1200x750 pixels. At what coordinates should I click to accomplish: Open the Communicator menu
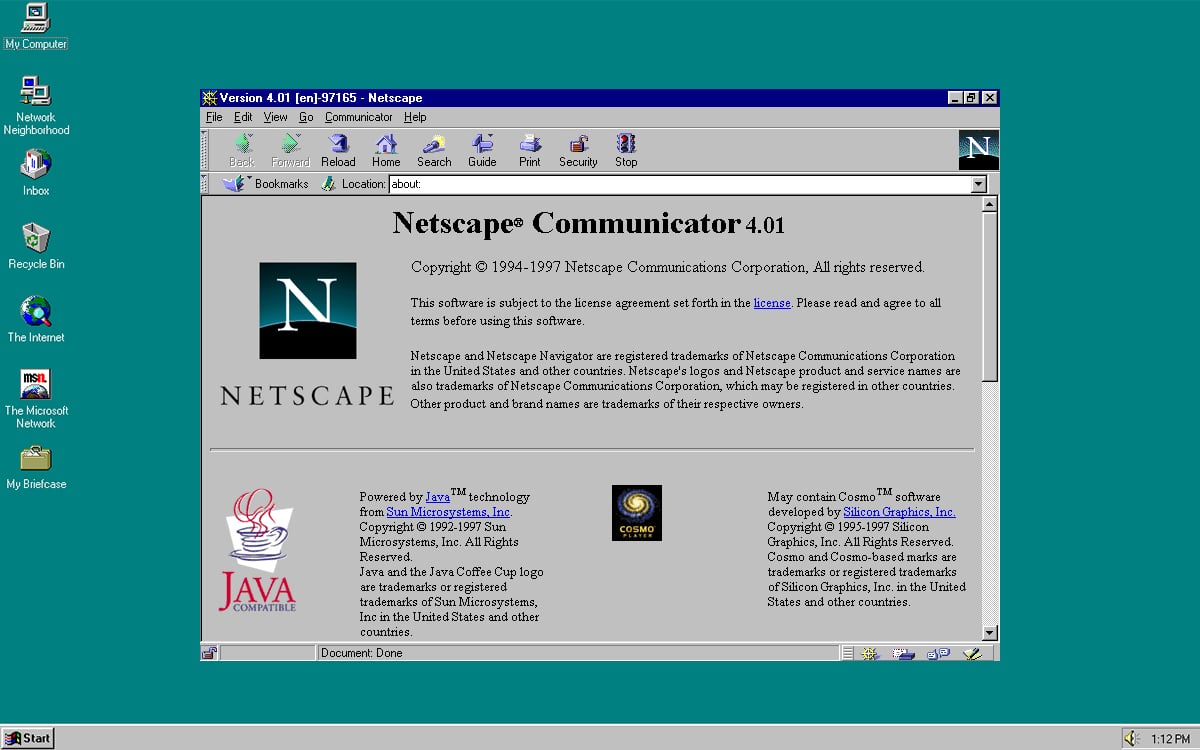pyautogui.click(x=358, y=117)
